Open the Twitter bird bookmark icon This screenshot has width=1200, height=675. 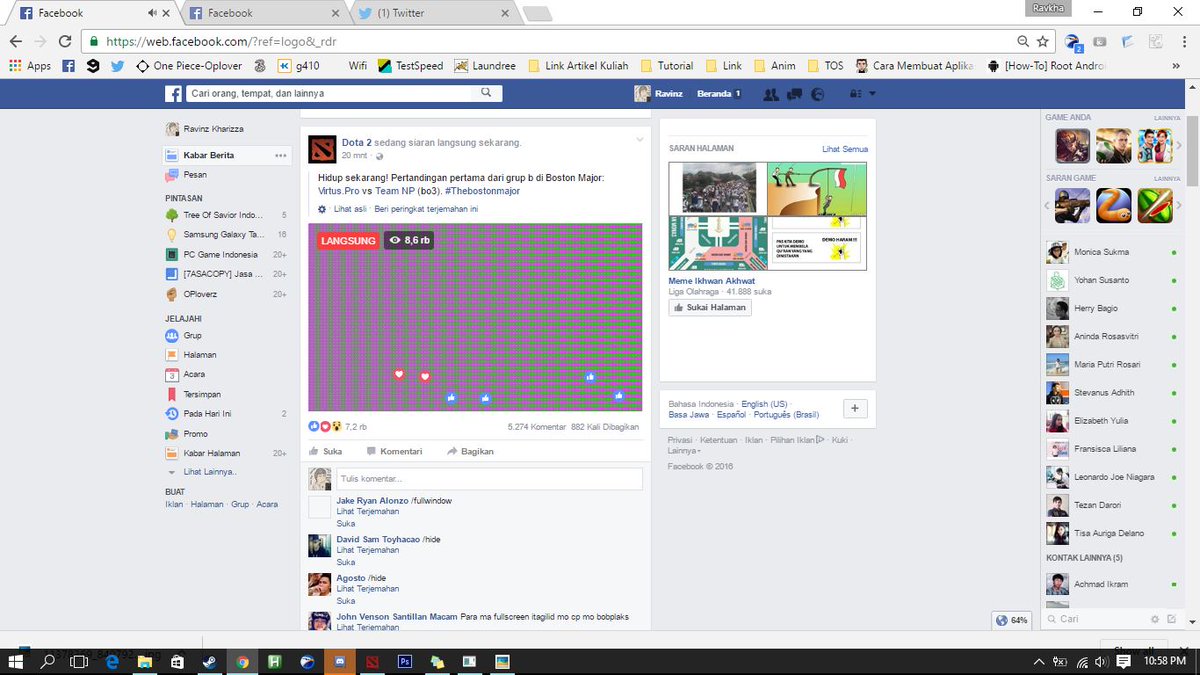[x=117, y=66]
